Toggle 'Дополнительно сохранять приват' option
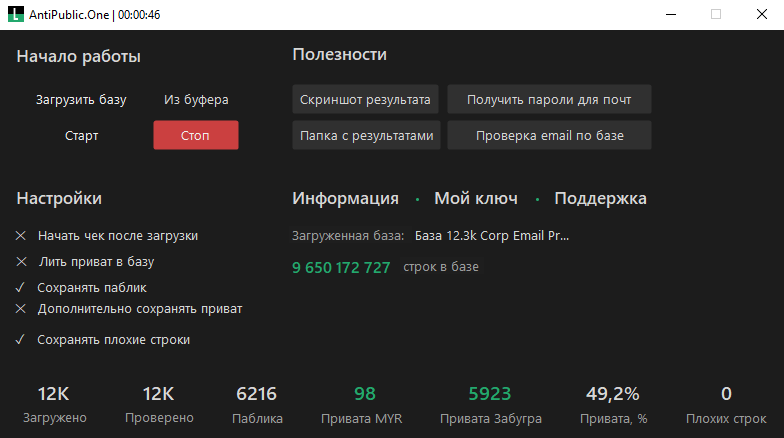 click(21, 309)
